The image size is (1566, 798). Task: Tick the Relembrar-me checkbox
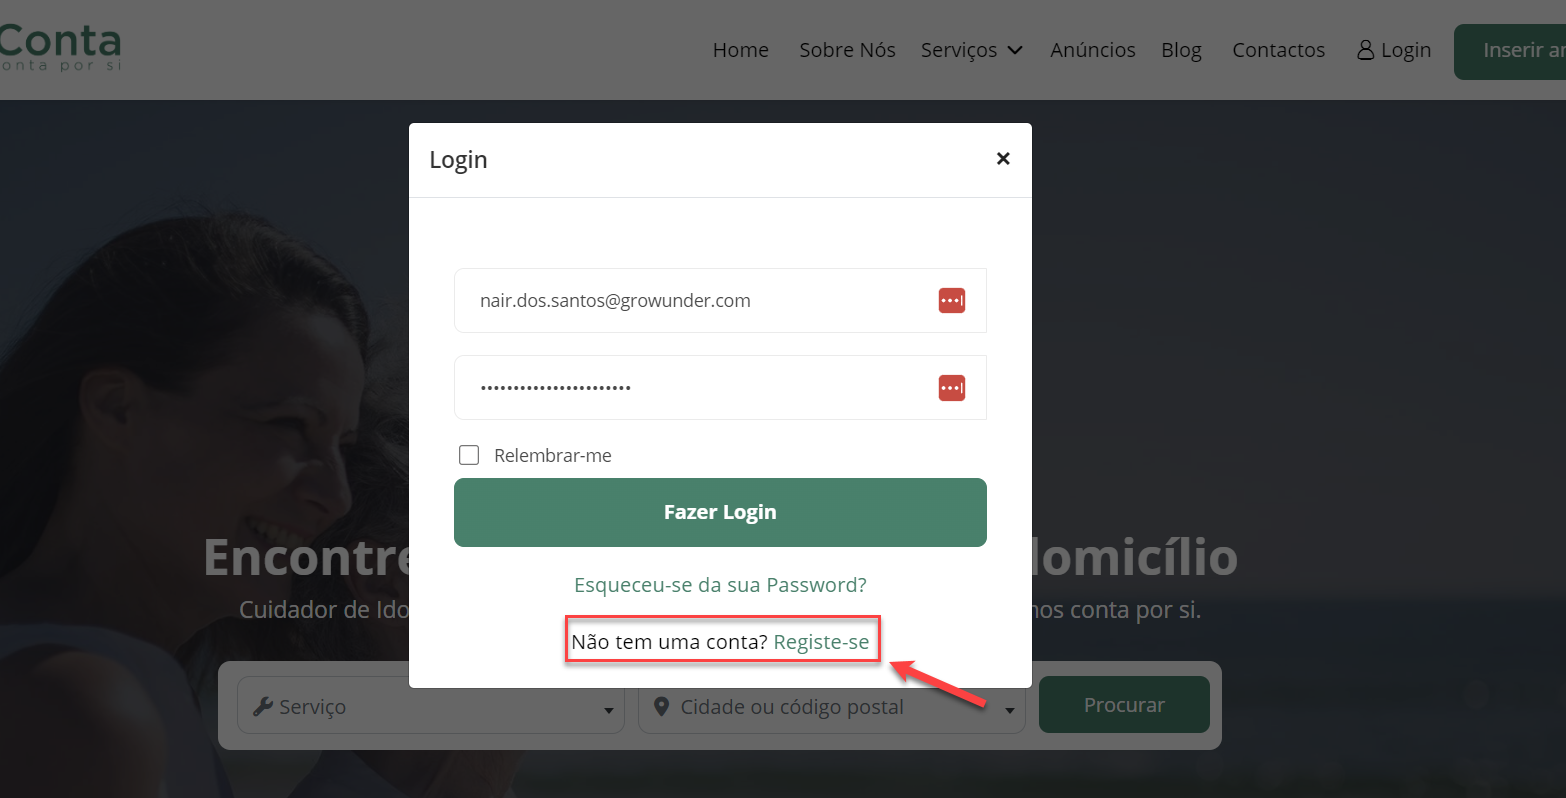[469, 455]
